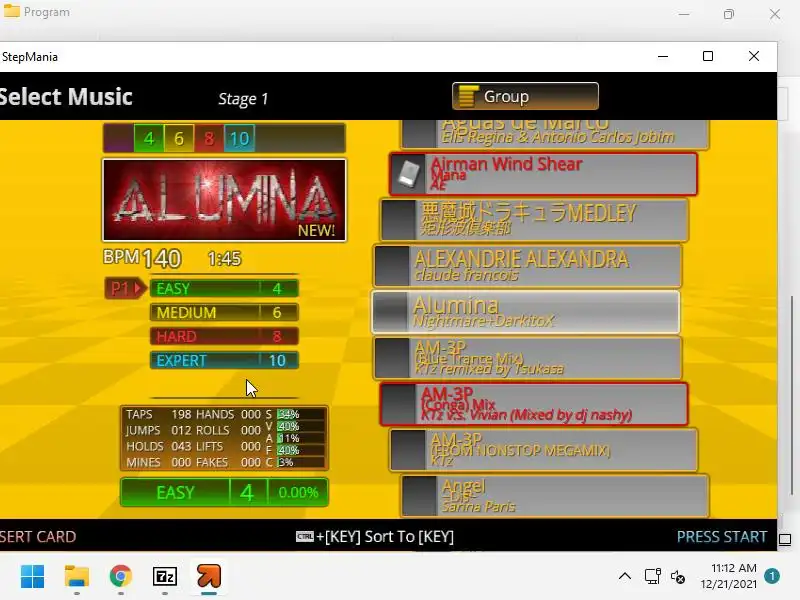Image resolution: width=800 pixels, height=600 pixels.
Task: Click difficulty meter 4 in top bar
Action: coord(149,138)
